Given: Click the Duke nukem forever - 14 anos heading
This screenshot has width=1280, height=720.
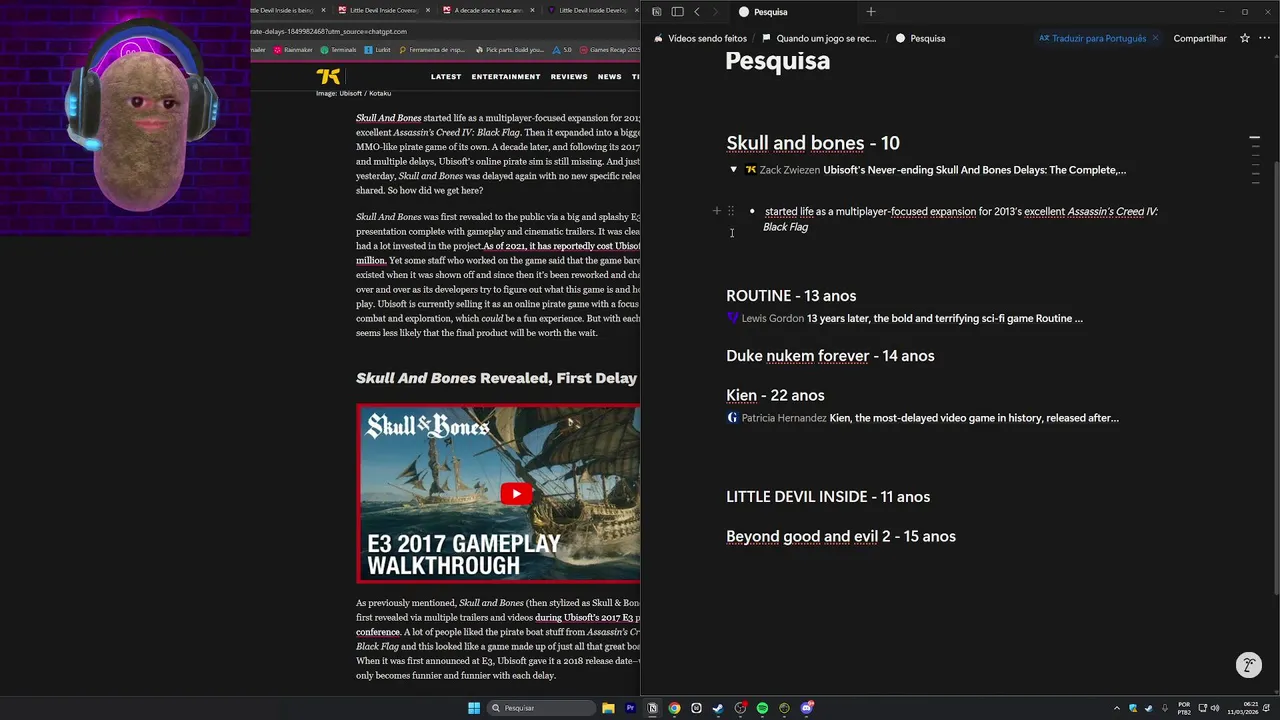Looking at the screenshot, I should pos(830,356).
